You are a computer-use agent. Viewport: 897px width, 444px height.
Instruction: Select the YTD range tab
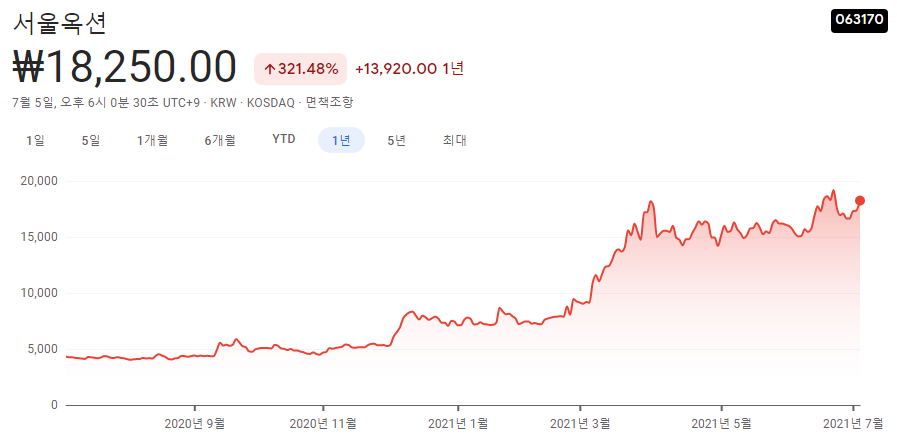point(284,140)
